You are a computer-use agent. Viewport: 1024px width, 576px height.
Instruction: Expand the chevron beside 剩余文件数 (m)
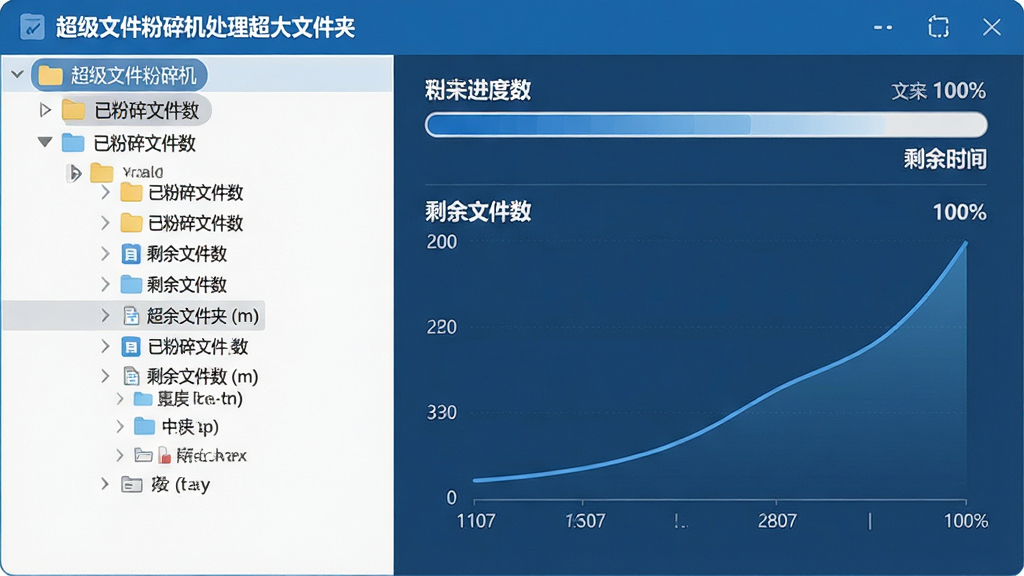[105, 376]
